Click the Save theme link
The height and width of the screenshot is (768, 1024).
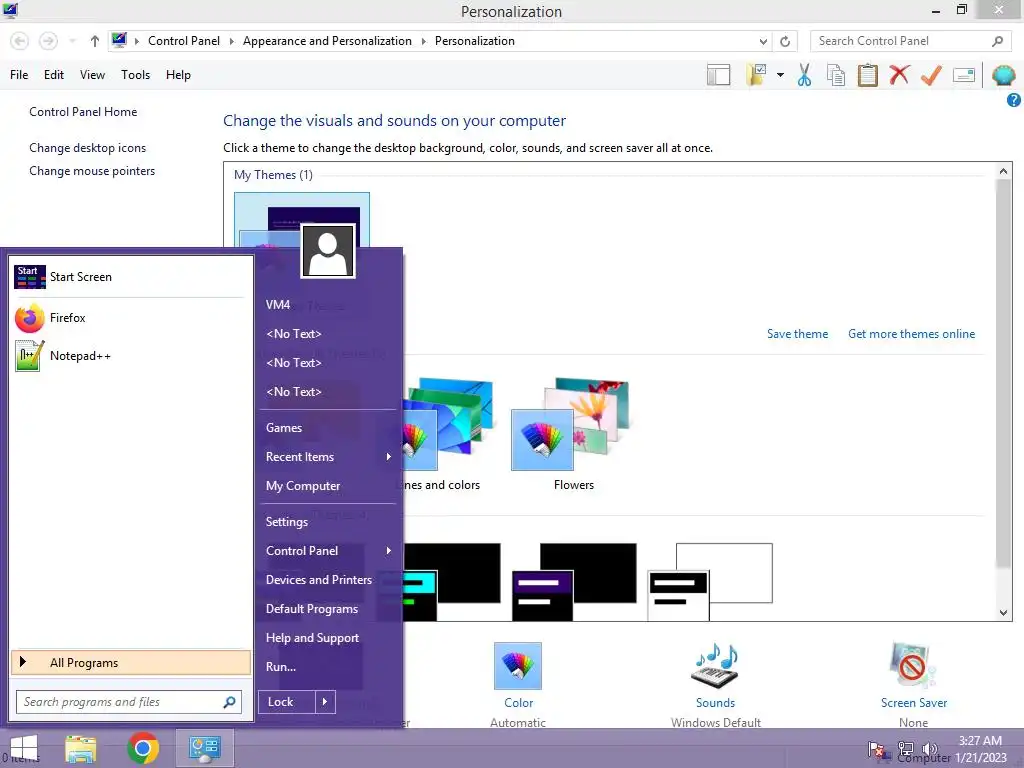coord(797,334)
